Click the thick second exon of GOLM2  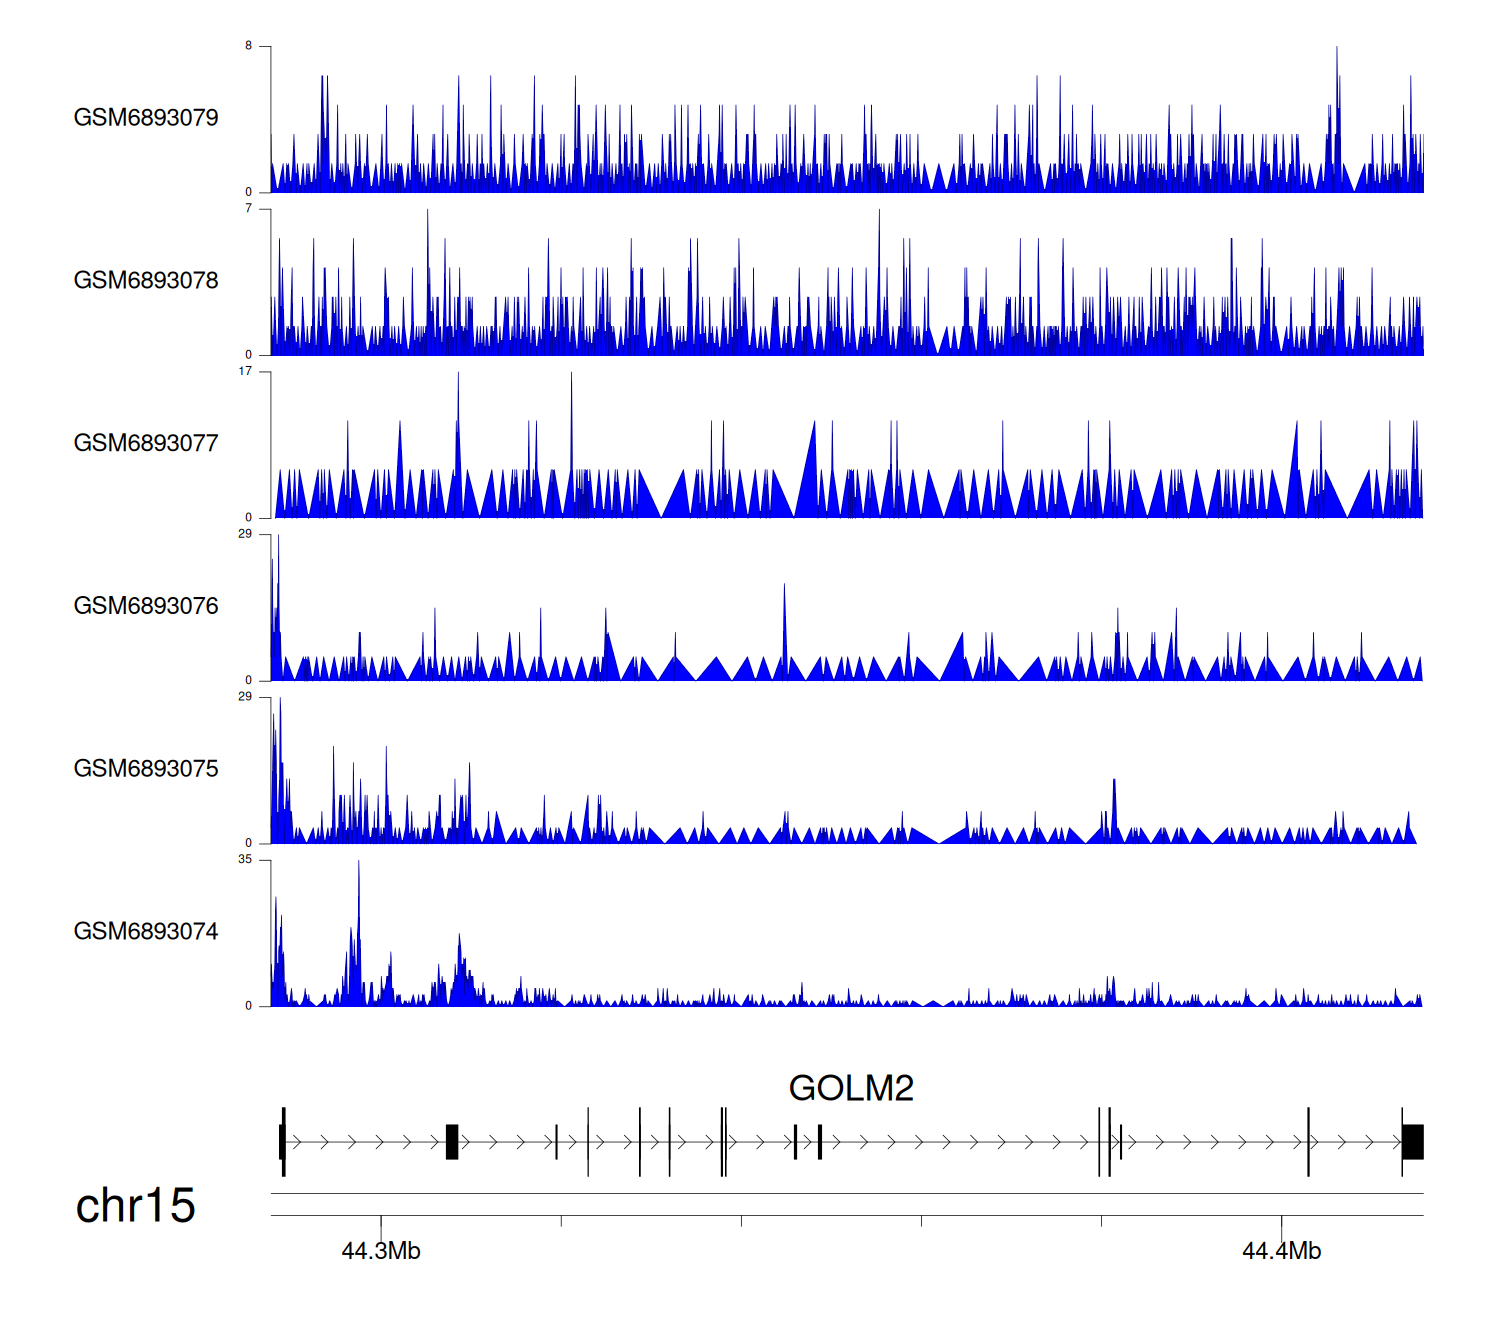[452, 1142]
